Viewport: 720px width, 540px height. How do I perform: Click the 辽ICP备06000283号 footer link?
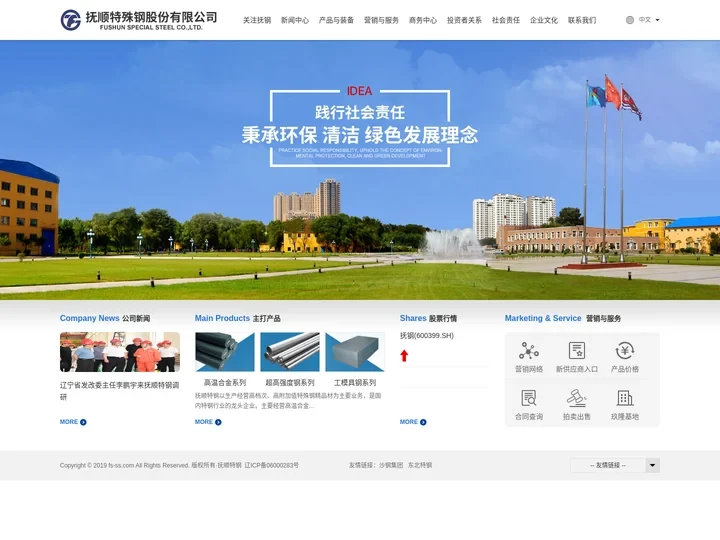point(271,465)
